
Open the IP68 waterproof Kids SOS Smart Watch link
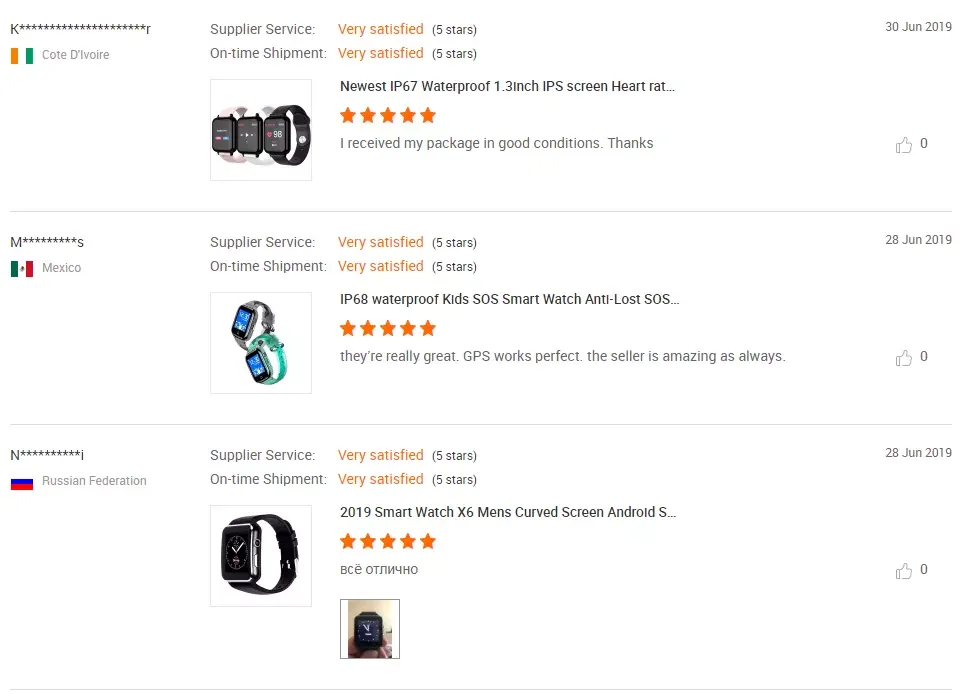[509, 300]
